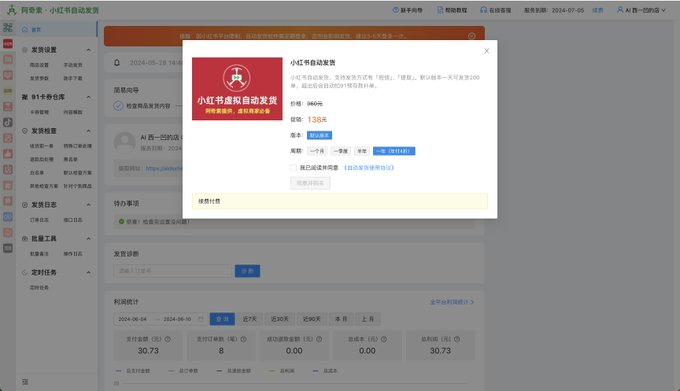The image size is (680, 391).
Task: Open 新手向导 guide icon
Action: pos(396,10)
